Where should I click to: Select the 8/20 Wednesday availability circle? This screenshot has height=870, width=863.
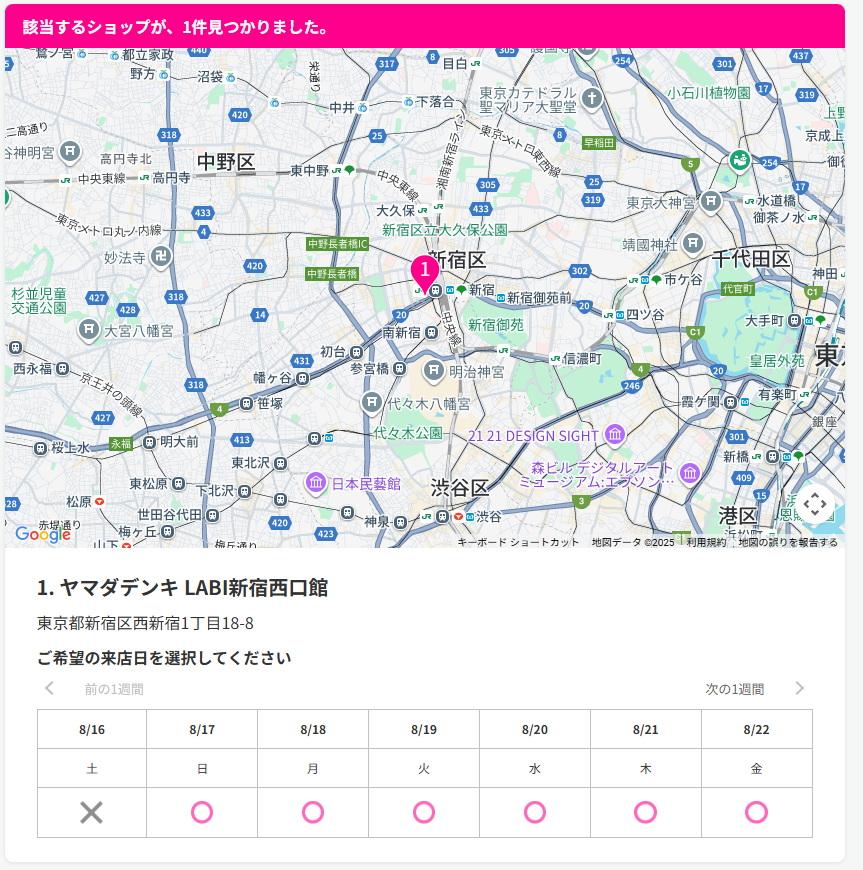(x=534, y=811)
